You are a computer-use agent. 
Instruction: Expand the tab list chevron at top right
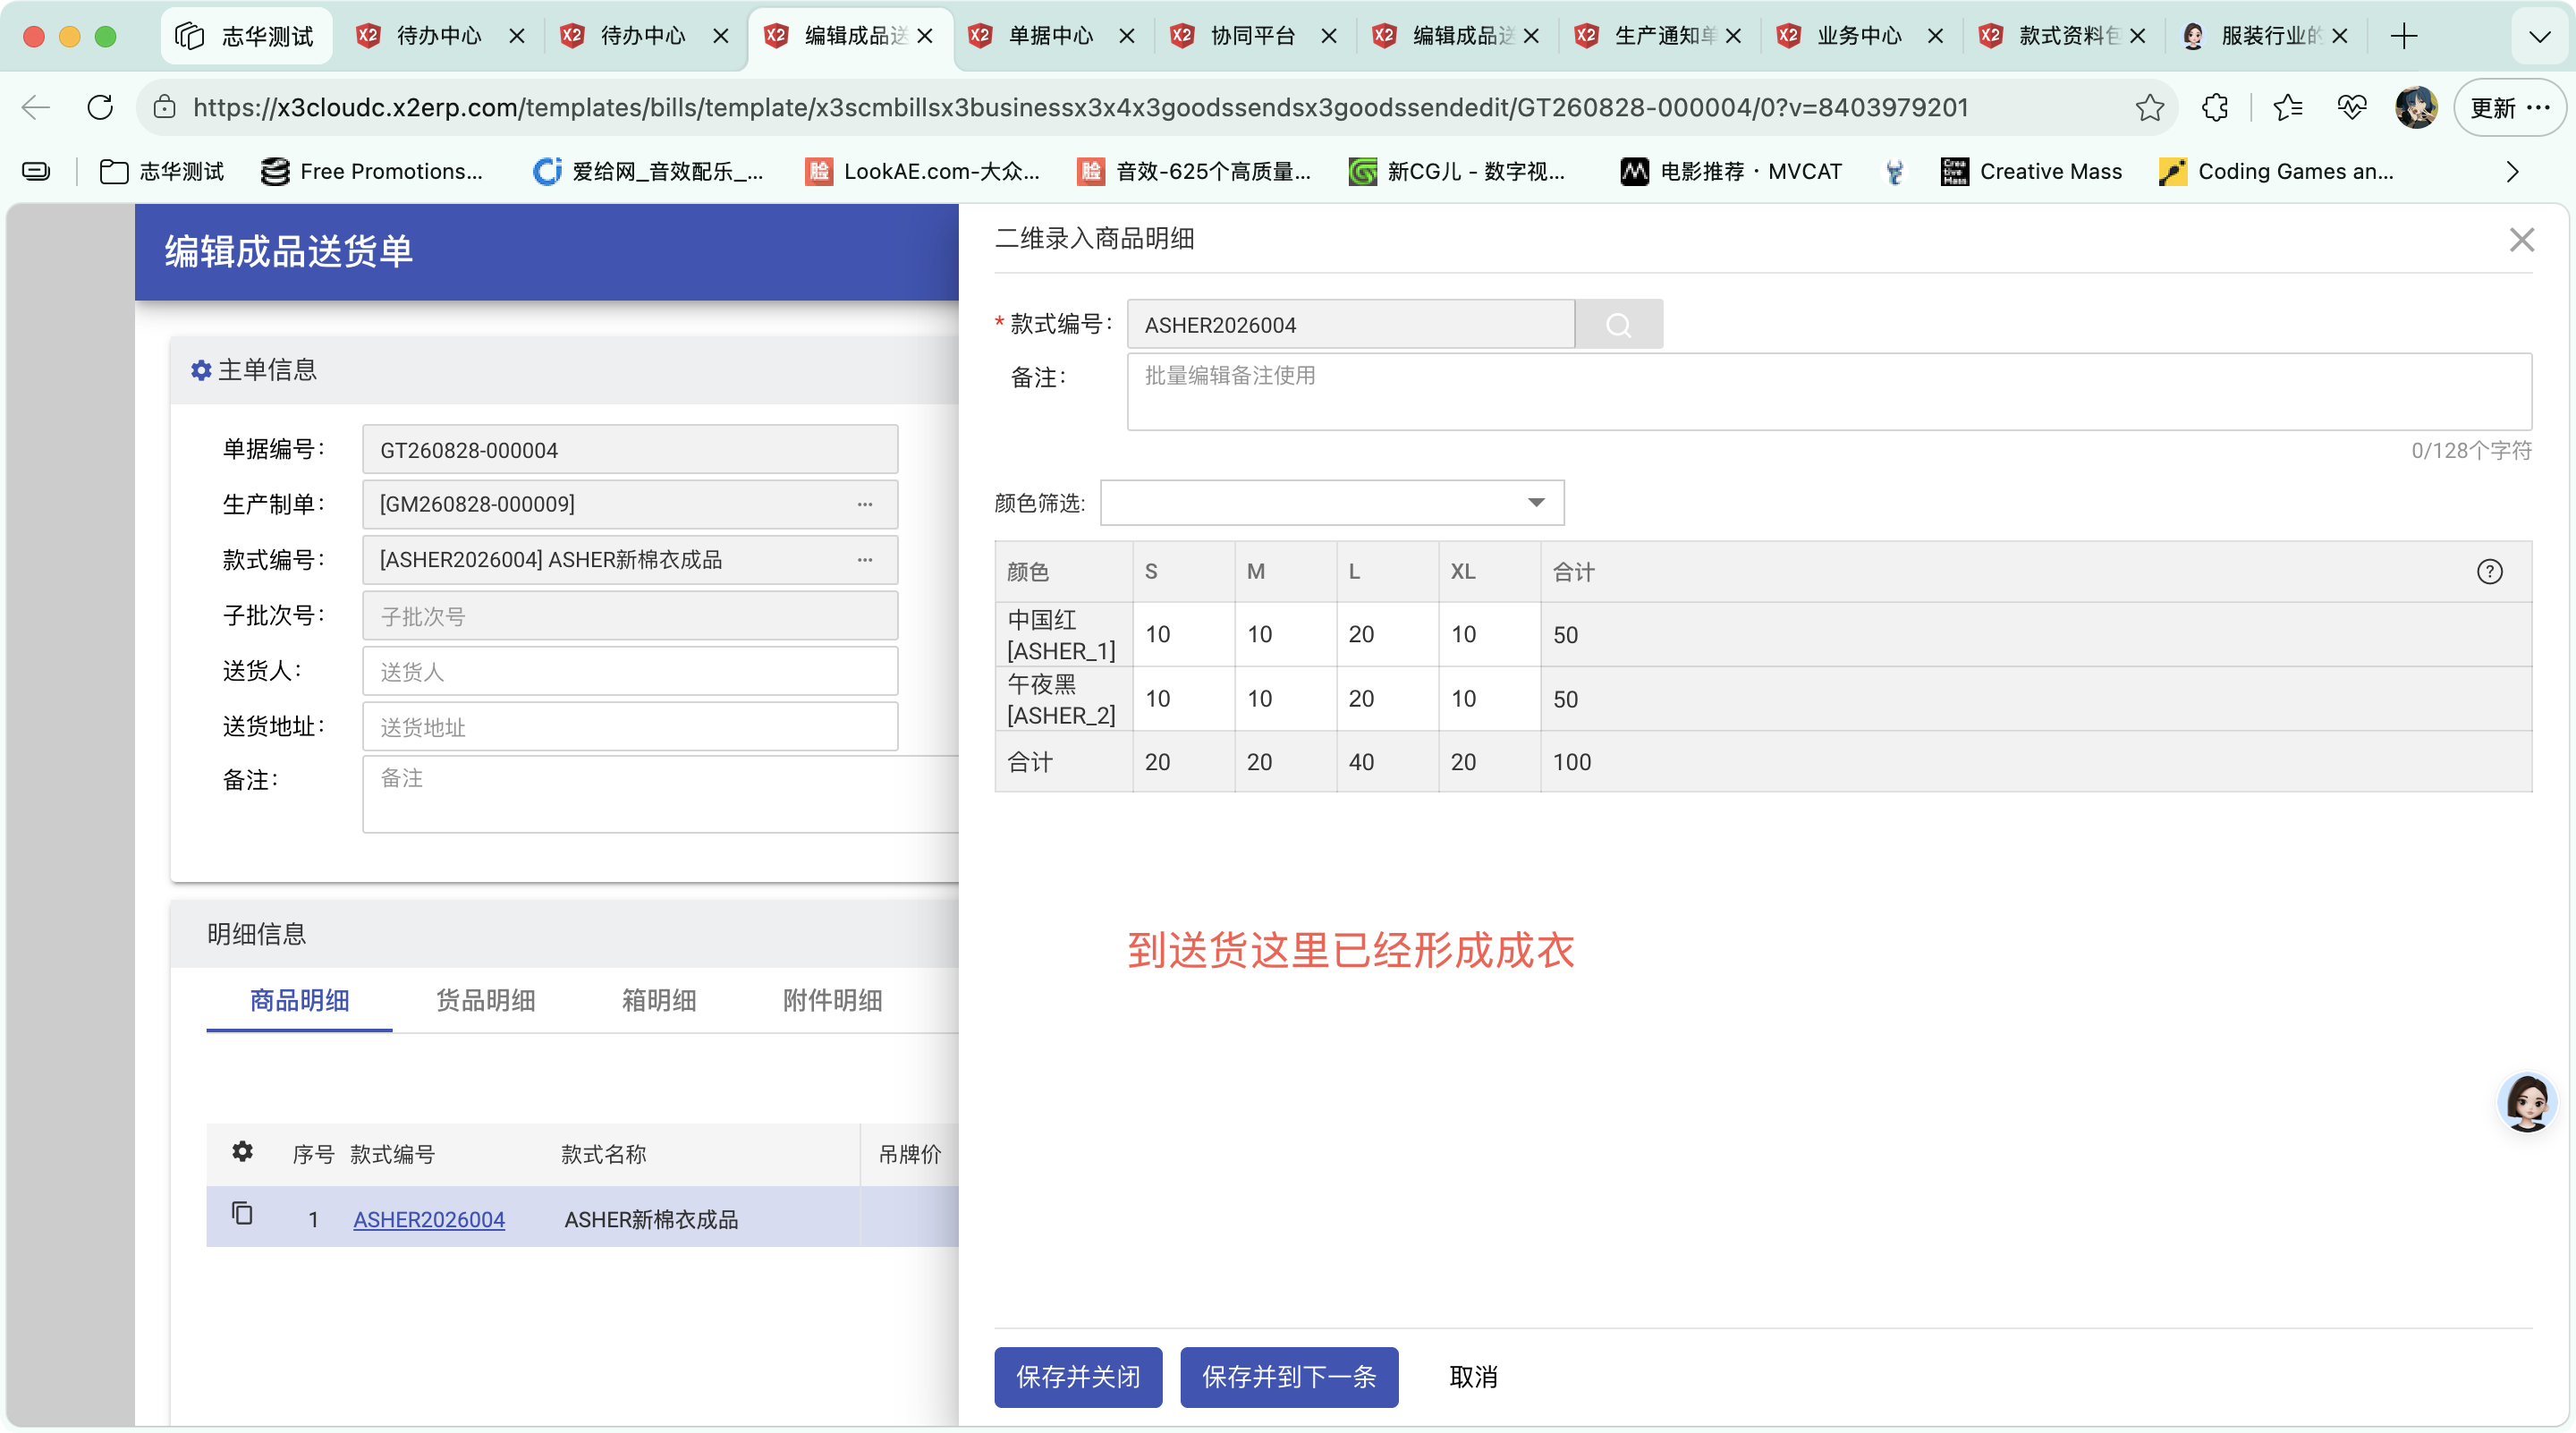point(2539,37)
